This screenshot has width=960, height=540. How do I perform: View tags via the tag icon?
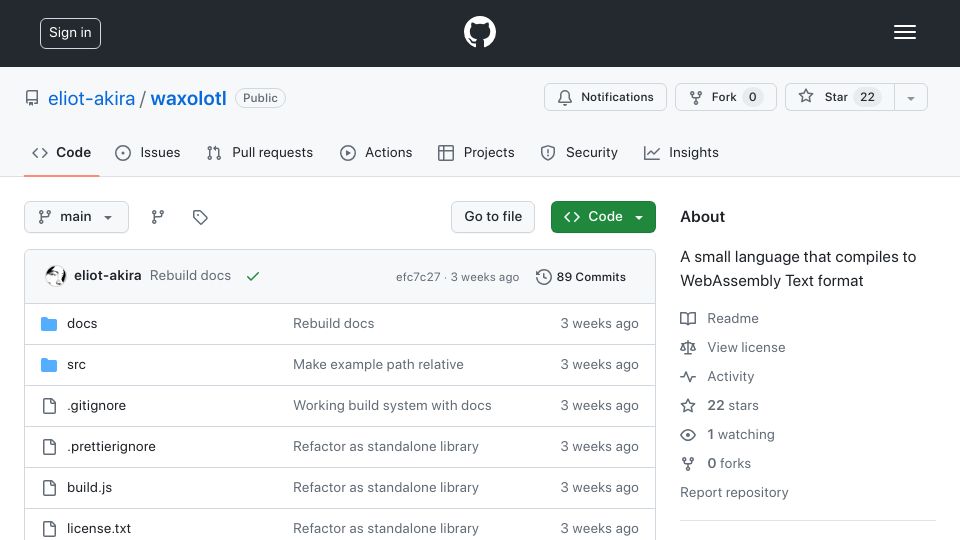(x=200, y=217)
